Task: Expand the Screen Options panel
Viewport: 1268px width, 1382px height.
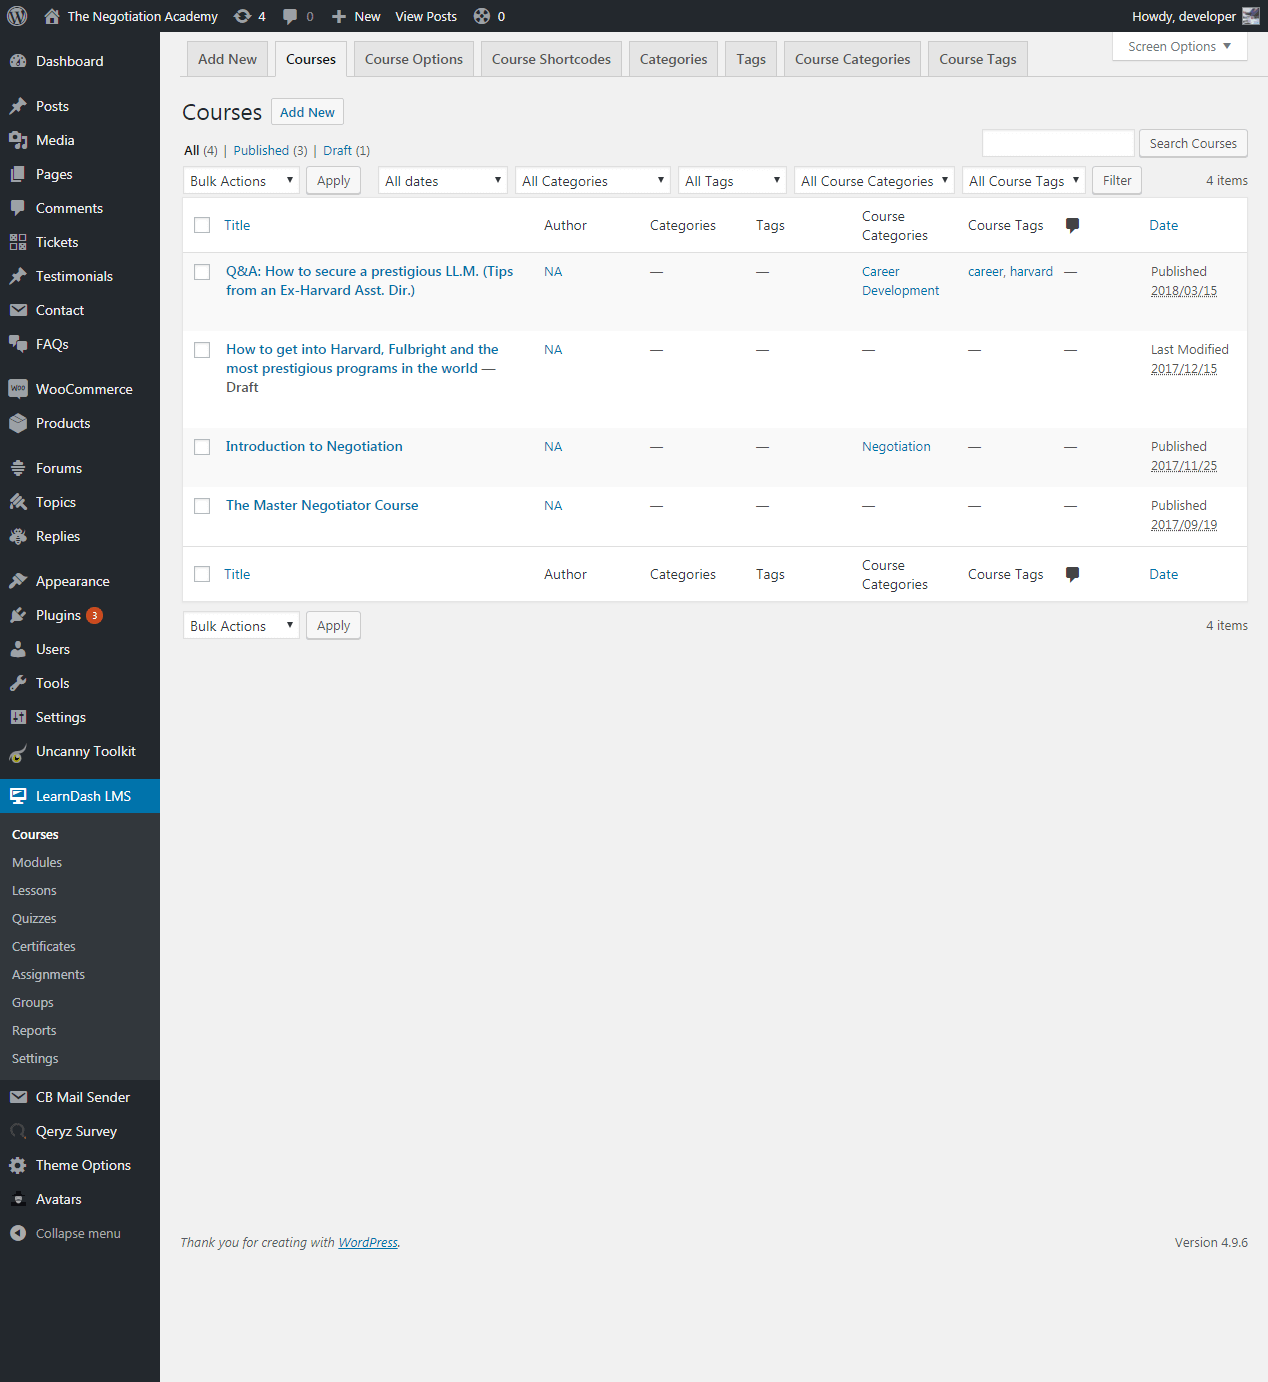Action: (x=1180, y=47)
